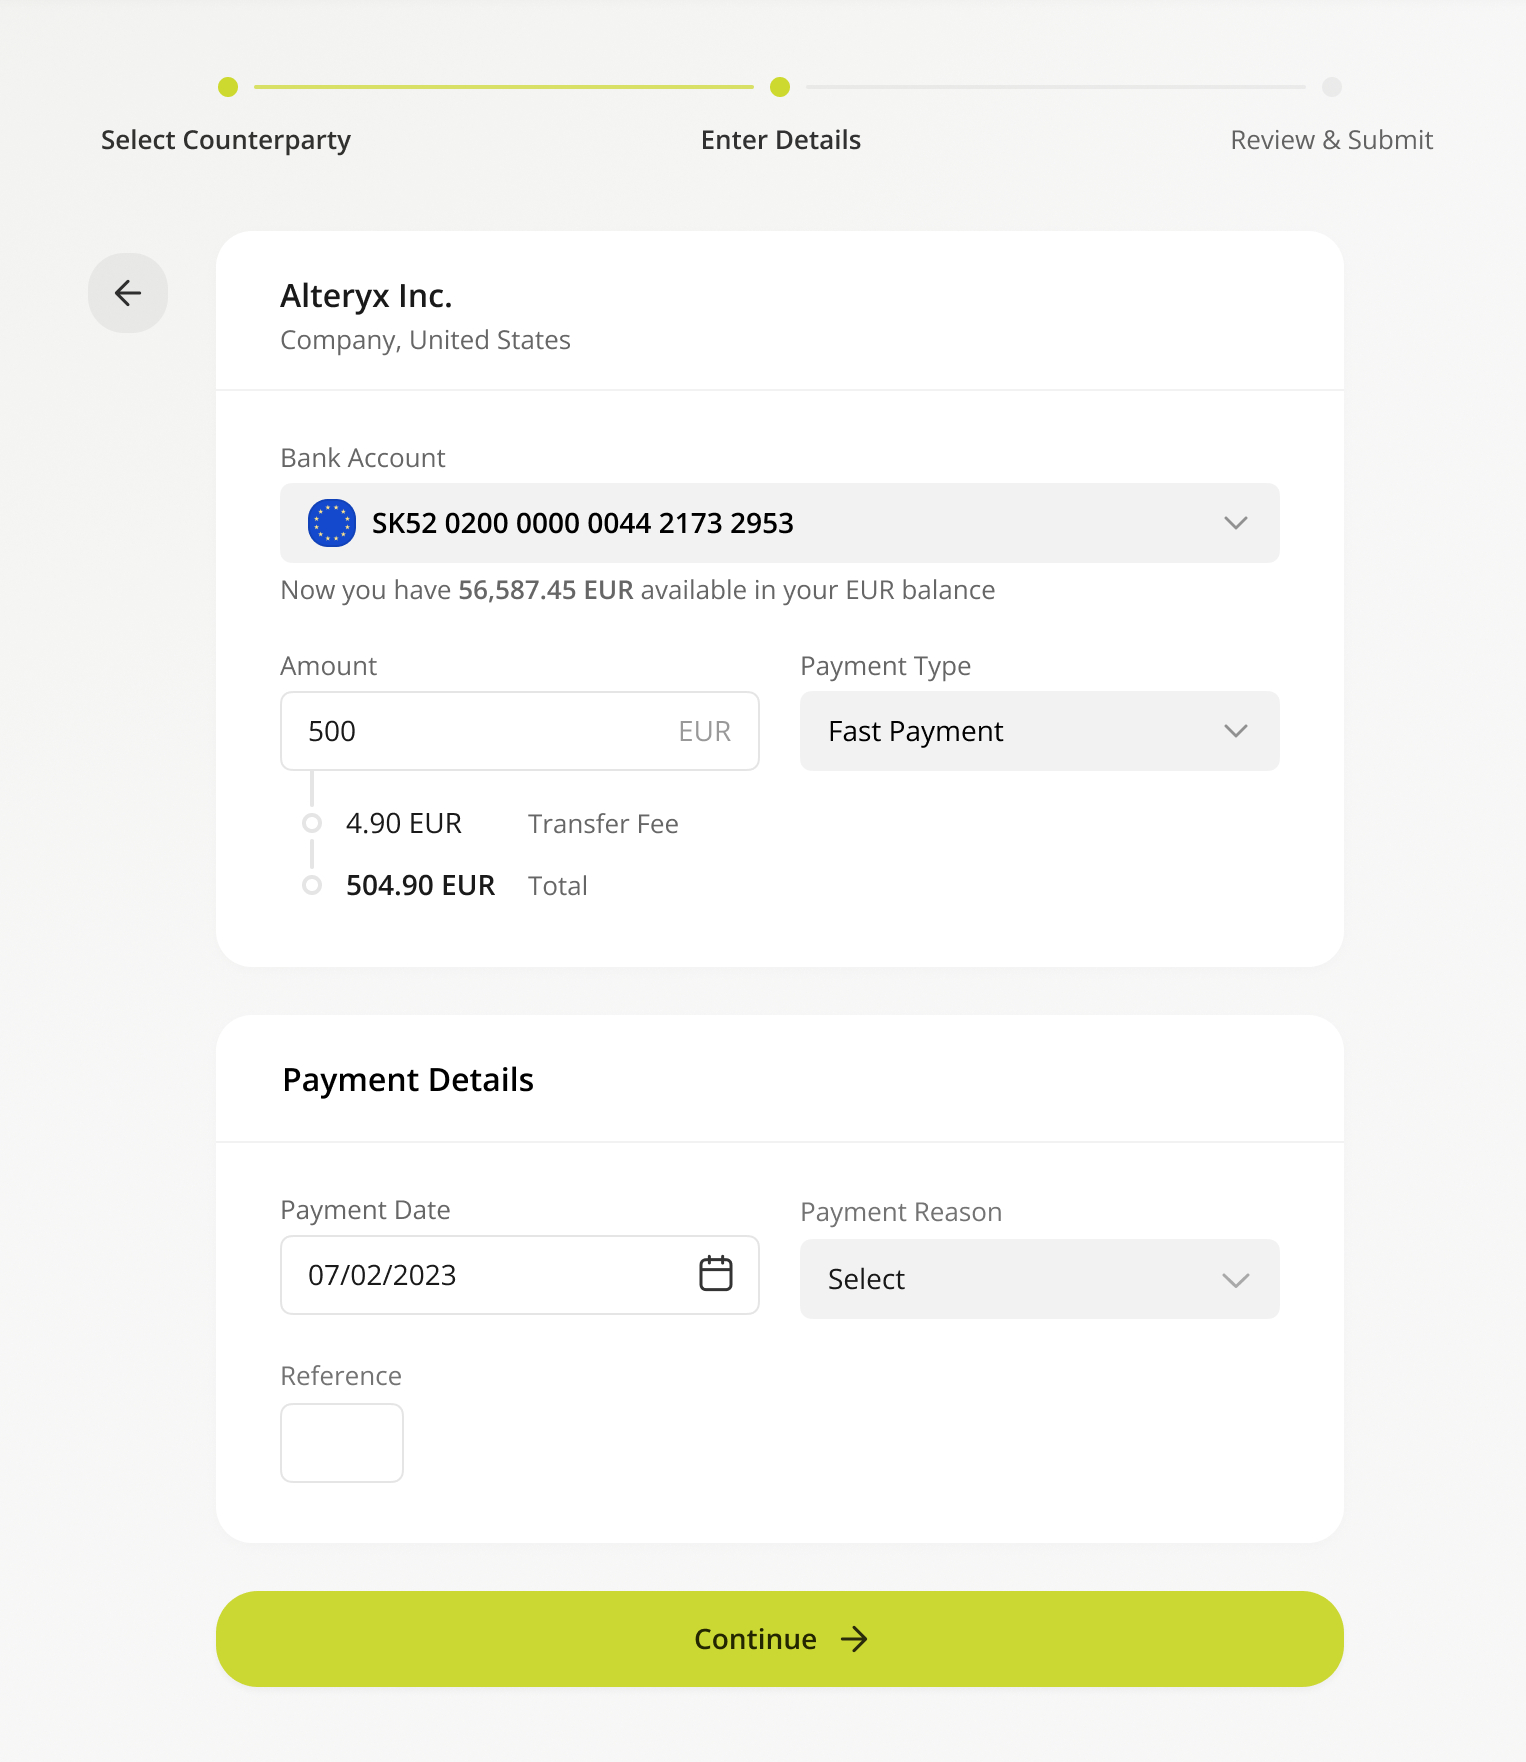Click the back arrow button
This screenshot has width=1526, height=1762.
pyautogui.click(x=128, y=293)
